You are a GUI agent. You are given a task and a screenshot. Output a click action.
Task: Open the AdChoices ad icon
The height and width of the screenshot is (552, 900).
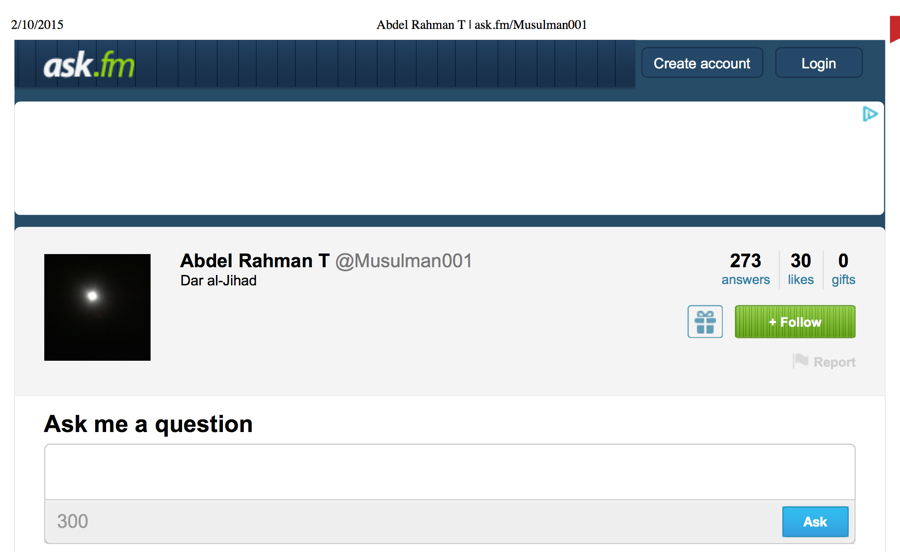(x=870, y=114)
